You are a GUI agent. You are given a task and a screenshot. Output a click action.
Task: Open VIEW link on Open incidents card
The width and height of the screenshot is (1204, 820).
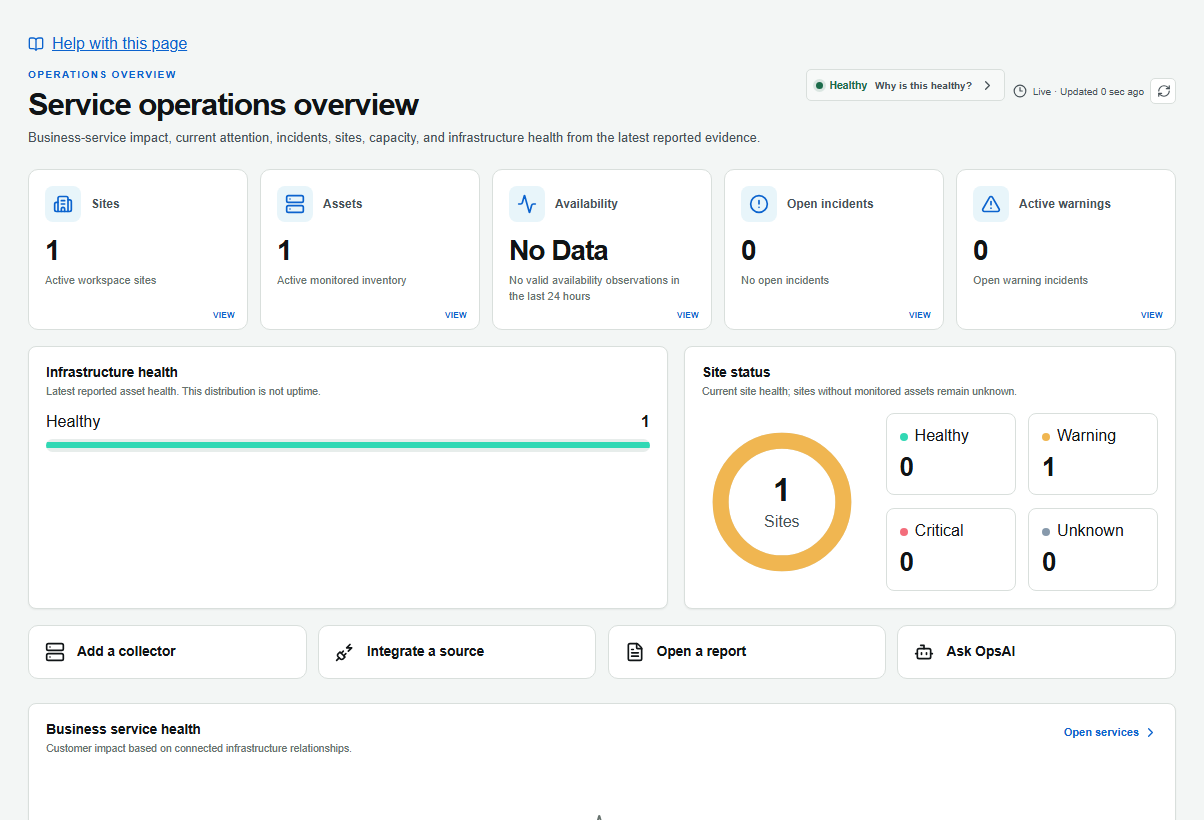(920, 315)
